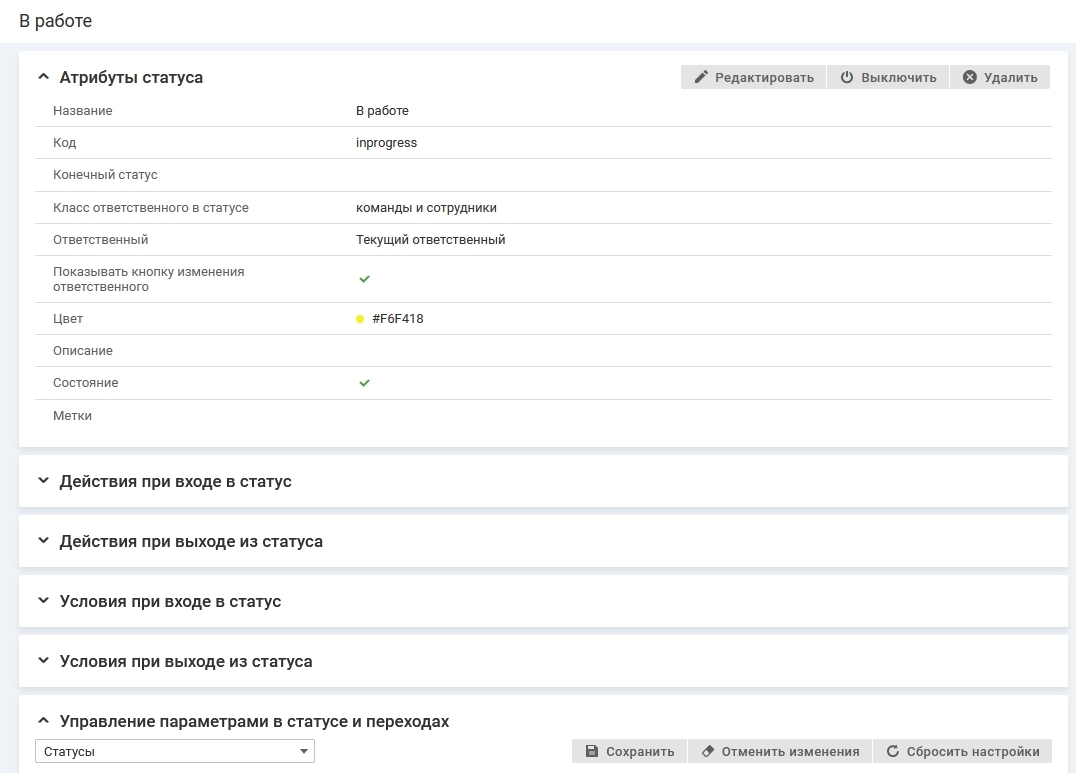
Task: Collapse the Атрибуты статуса section
Action: (43, 77)
